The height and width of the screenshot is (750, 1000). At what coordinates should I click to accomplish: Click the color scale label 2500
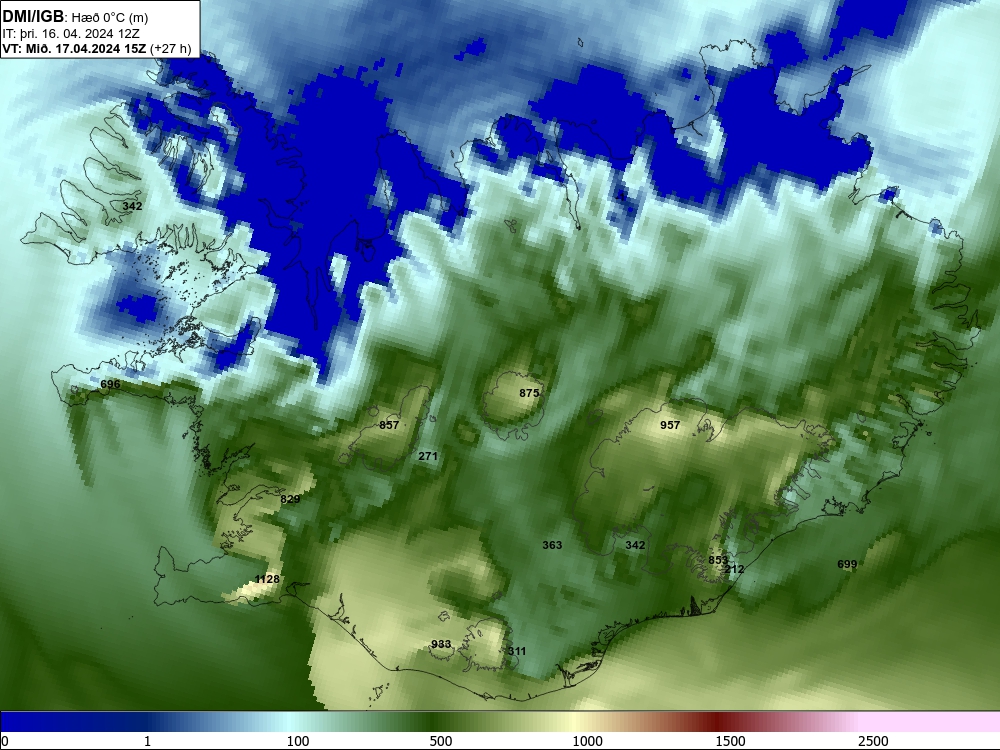(873, 741)
